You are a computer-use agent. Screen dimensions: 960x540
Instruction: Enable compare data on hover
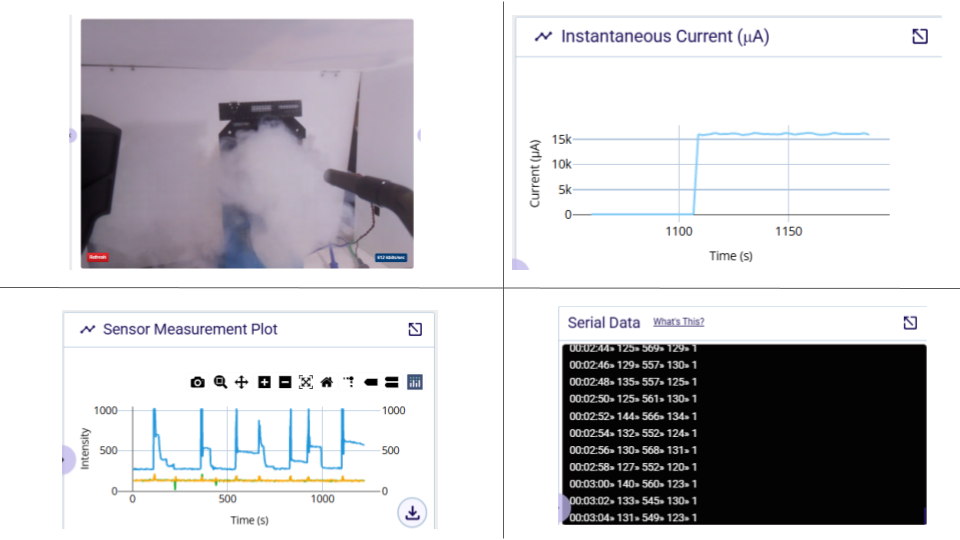click(392, 382)
